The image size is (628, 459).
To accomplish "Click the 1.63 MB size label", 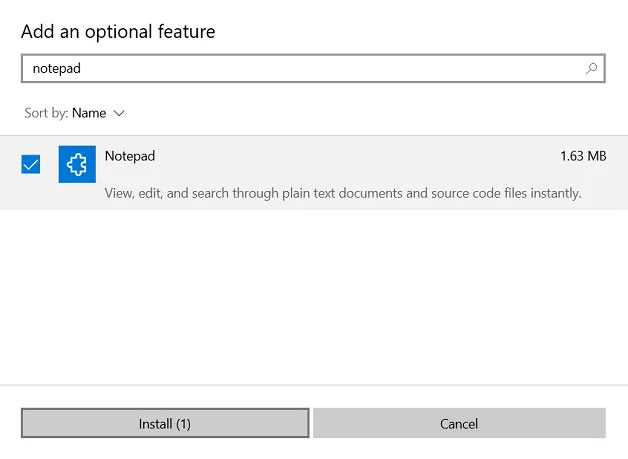I will (x=583, y=156).
